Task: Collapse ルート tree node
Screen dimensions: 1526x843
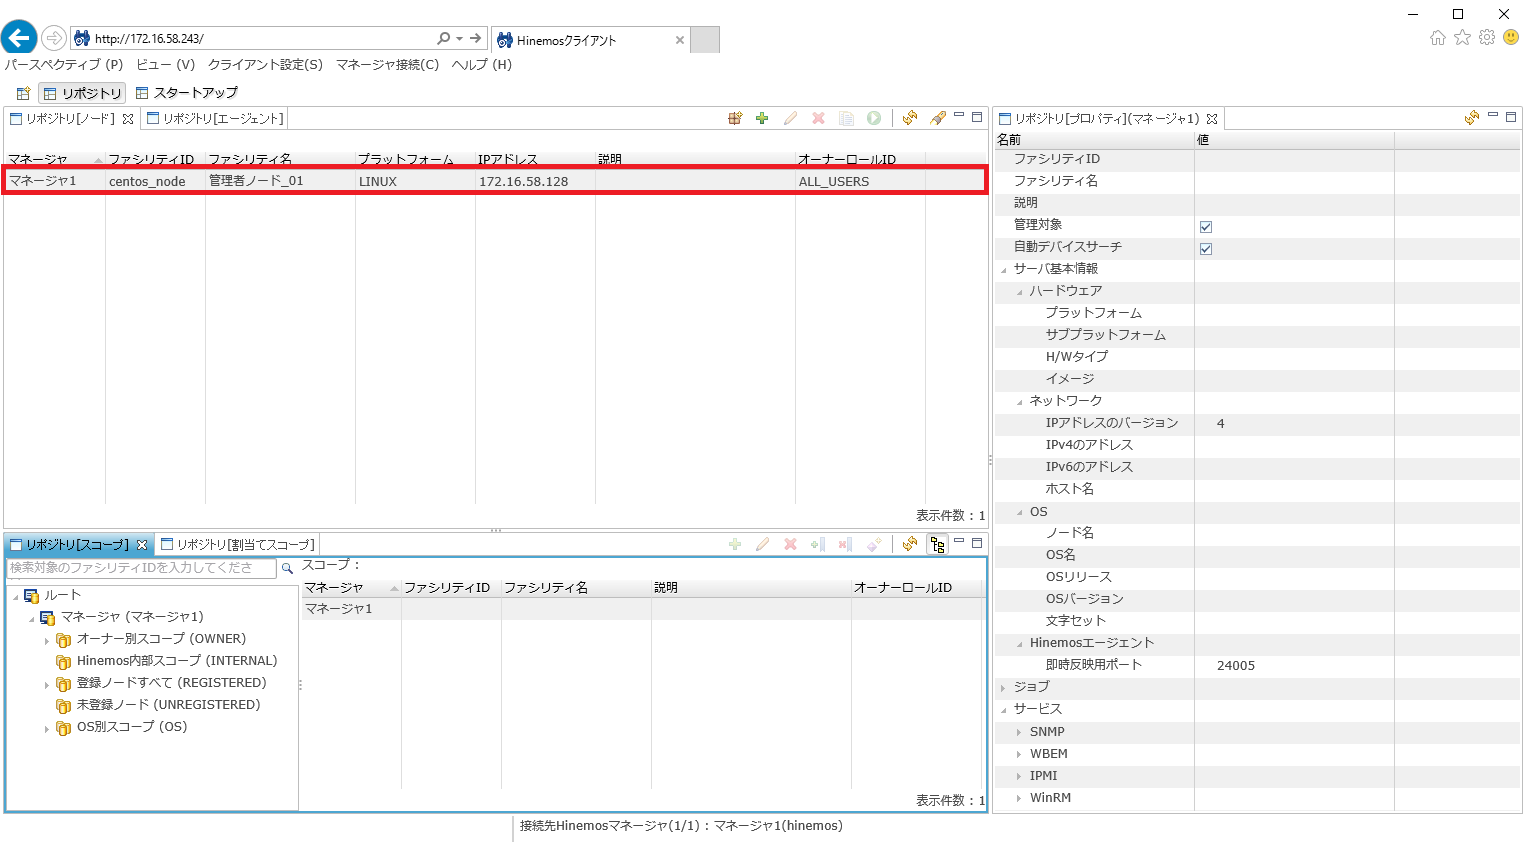Action: [15, 597]
